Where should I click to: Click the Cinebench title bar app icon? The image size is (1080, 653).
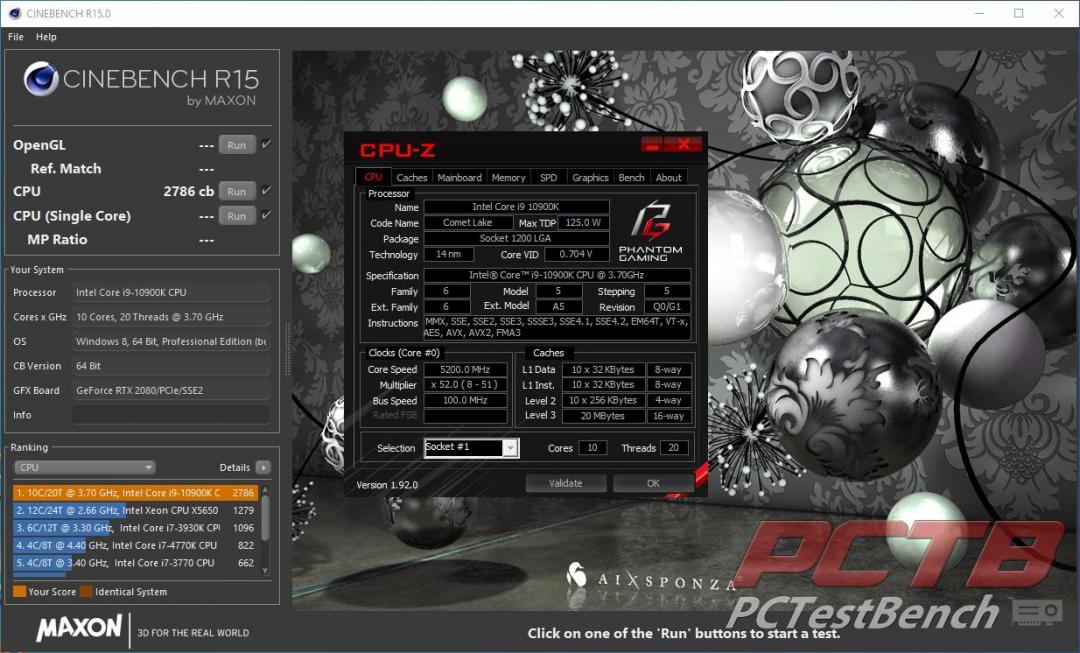pos(14,13)
